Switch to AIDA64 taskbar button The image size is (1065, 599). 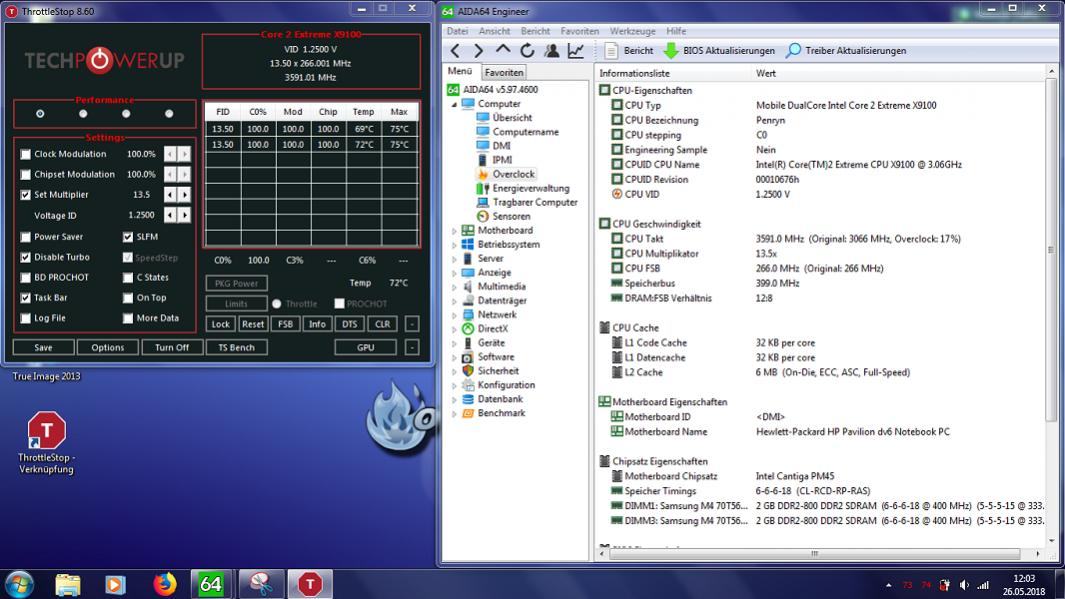point(211,584)
